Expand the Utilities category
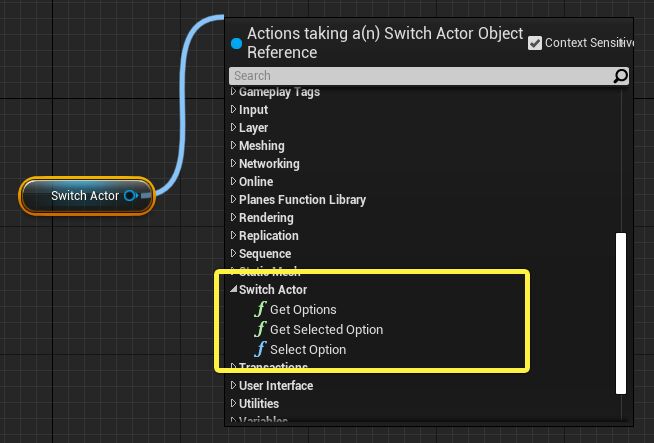 (234, 403)
